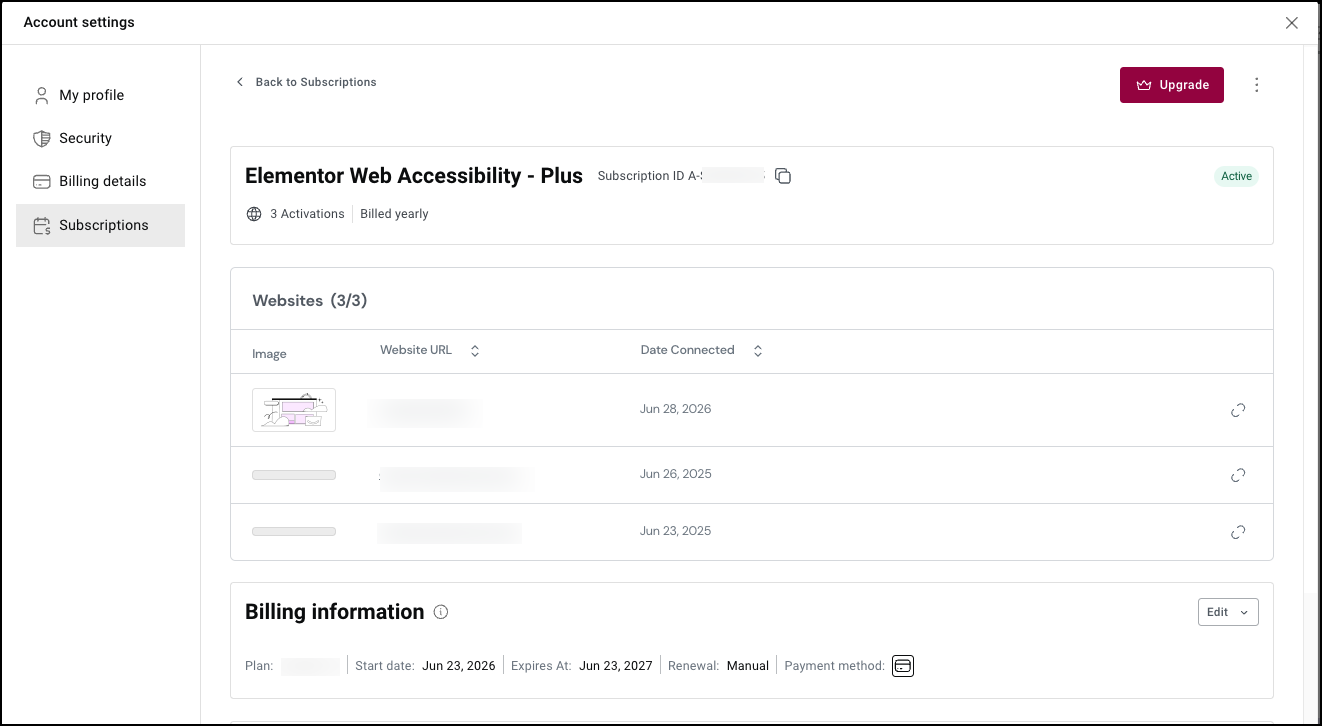The height and width of the screenshot is (726, 1322).
Task: Open Billing details page
Action: [100, 181]
